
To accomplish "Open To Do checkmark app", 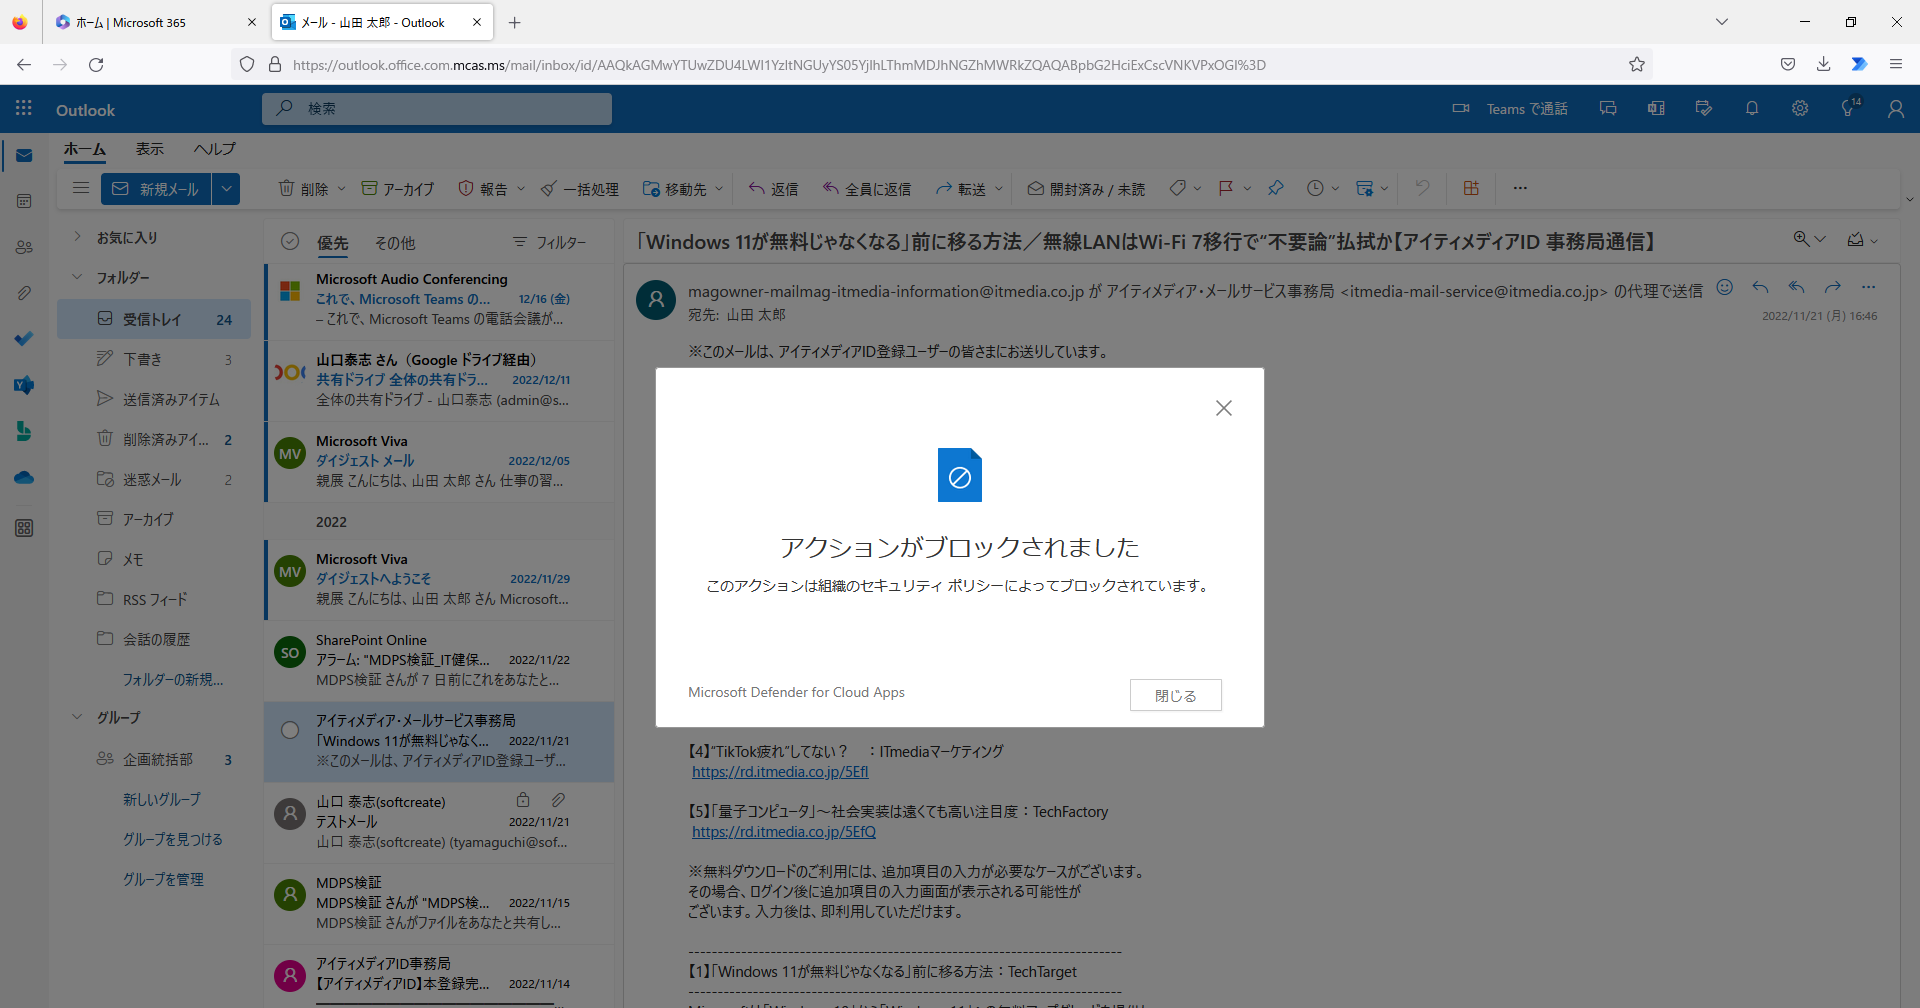I will tap(24, 339).
